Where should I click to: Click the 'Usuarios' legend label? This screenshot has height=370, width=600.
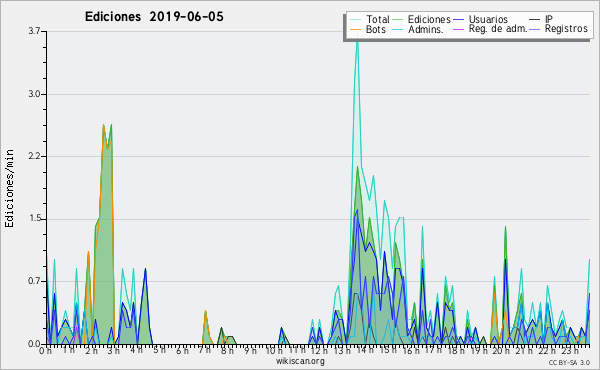(488, 19)
